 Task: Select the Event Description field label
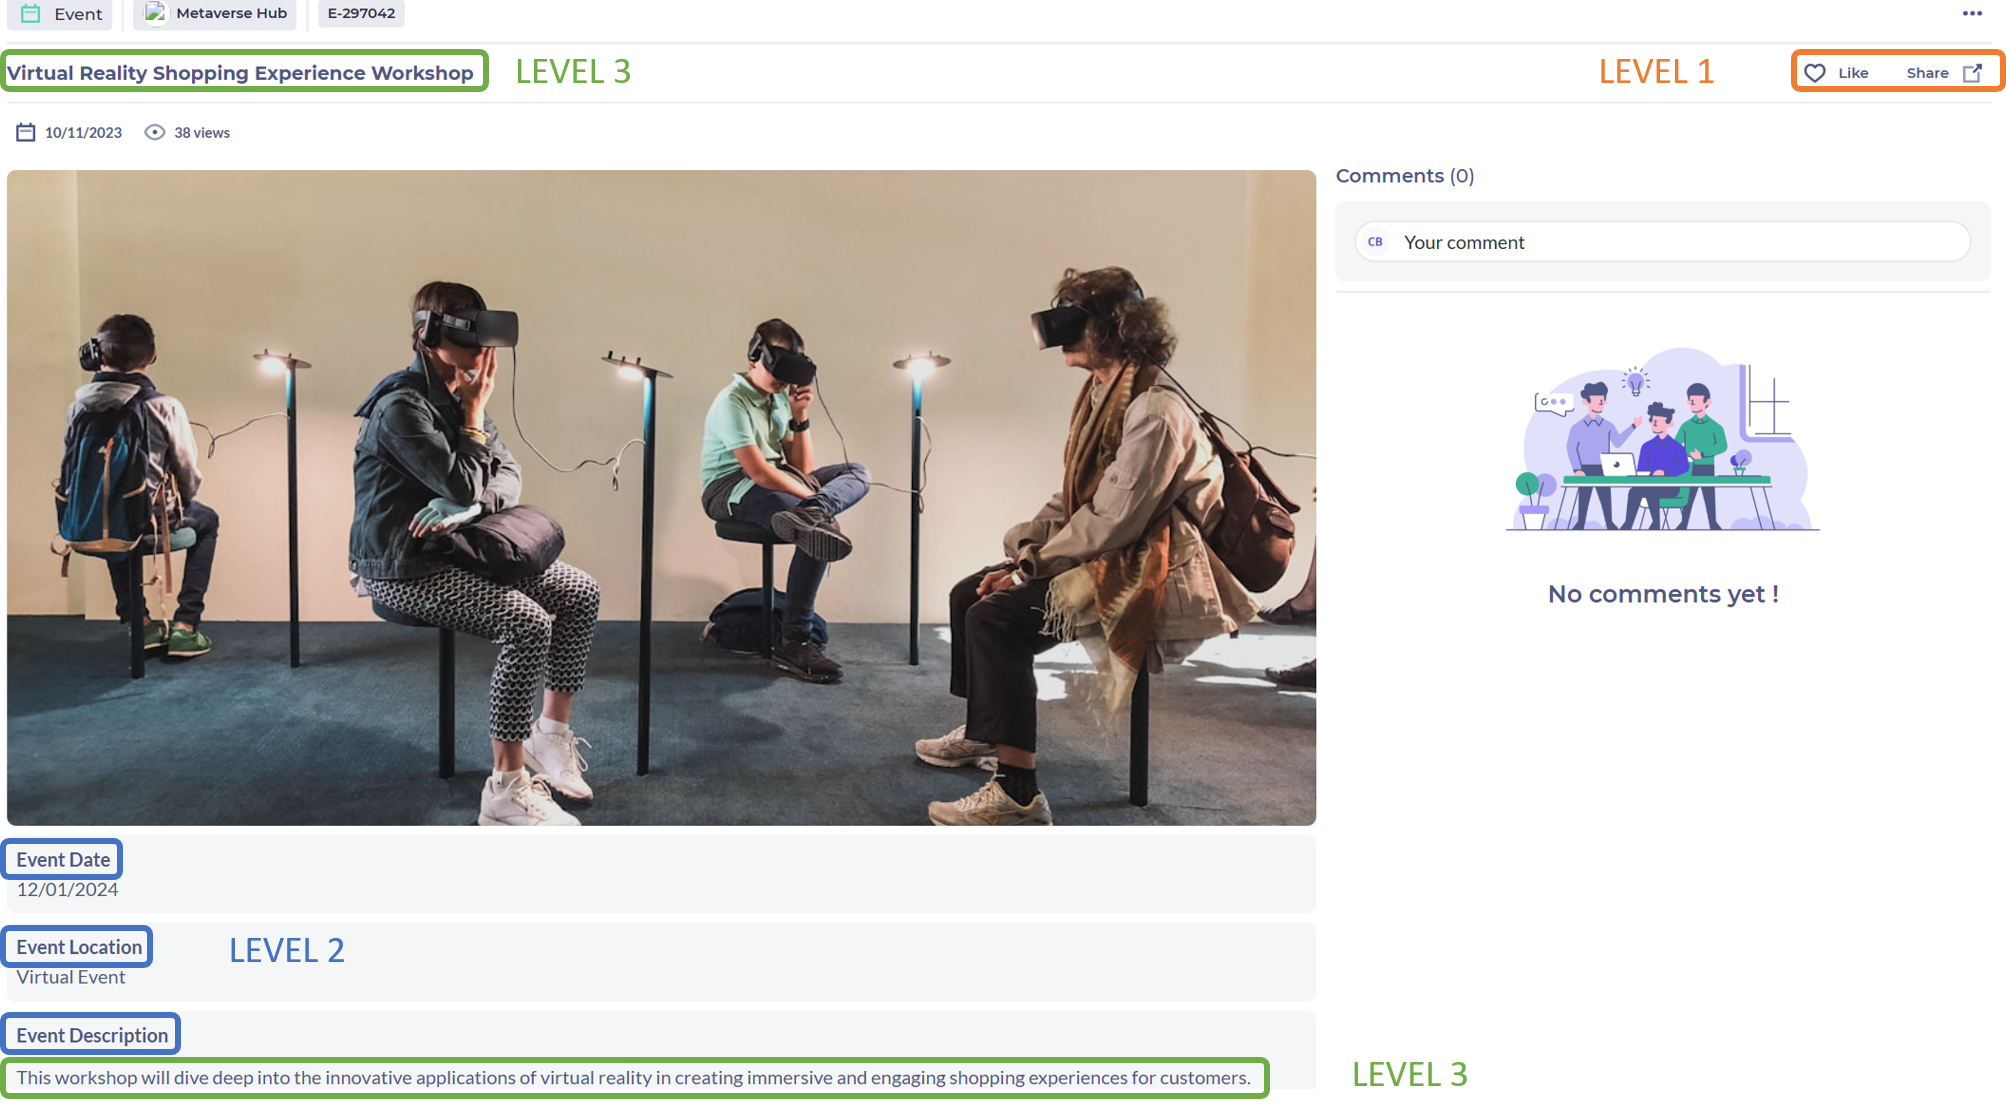92,1035
